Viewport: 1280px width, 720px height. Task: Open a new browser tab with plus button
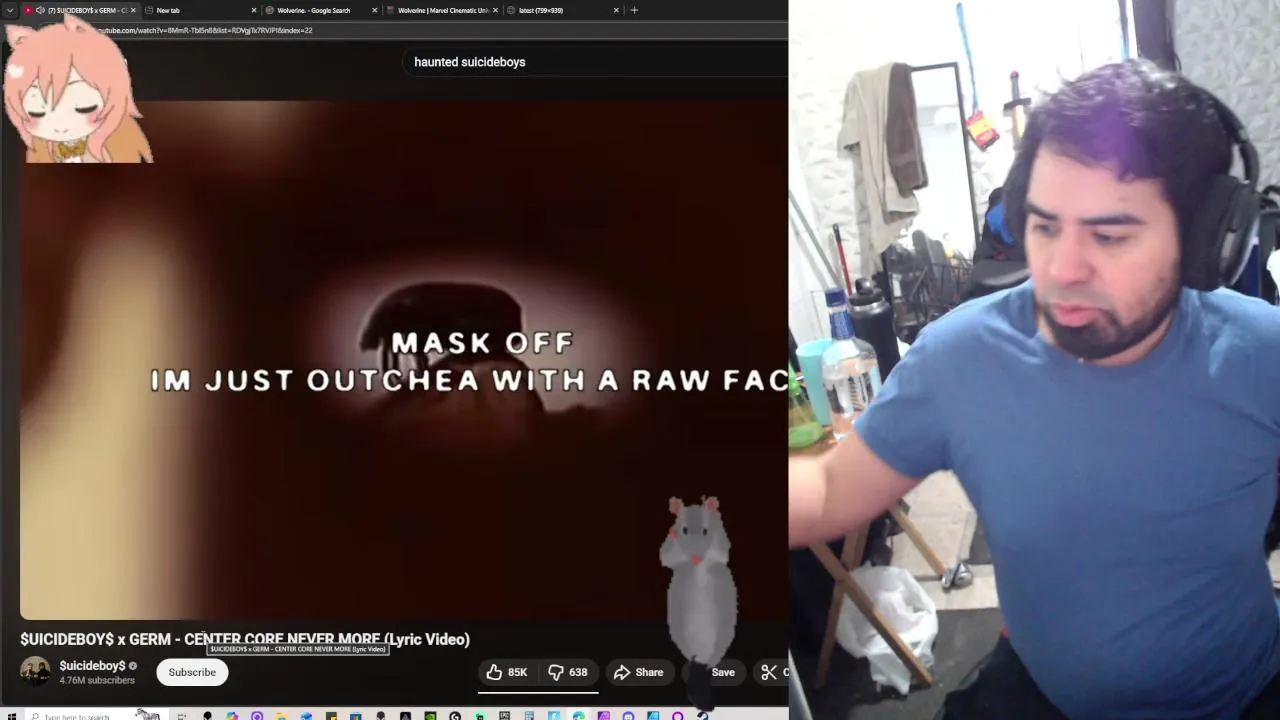(x=634, y=10)
